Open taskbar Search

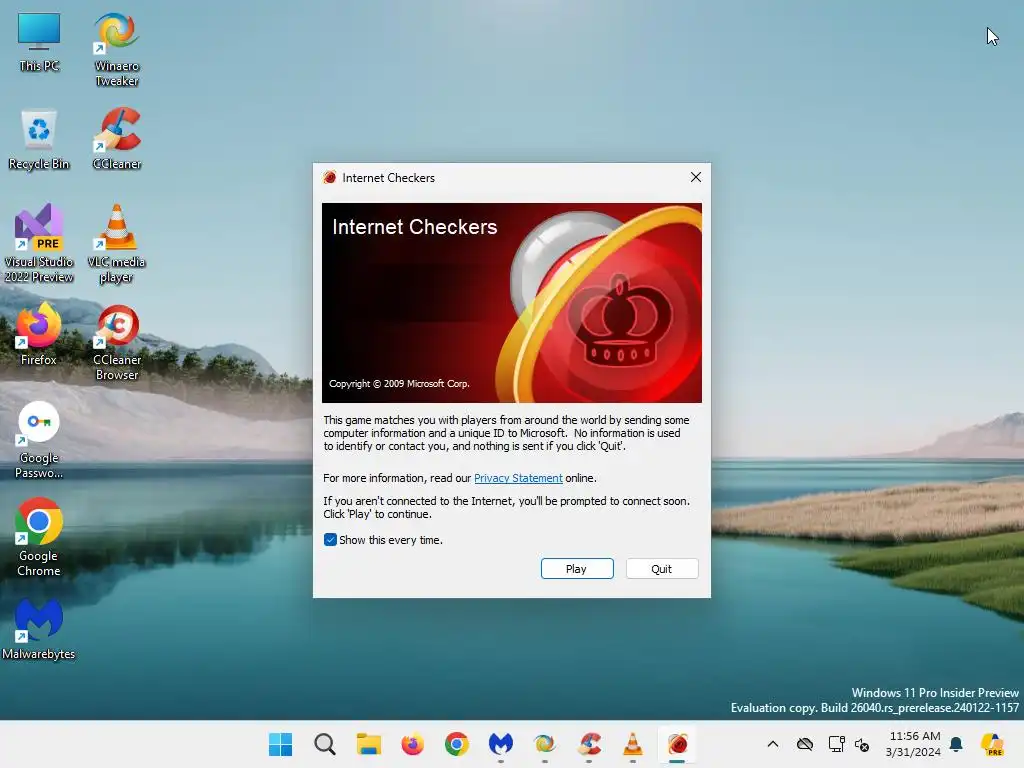(x=325, y=744)
